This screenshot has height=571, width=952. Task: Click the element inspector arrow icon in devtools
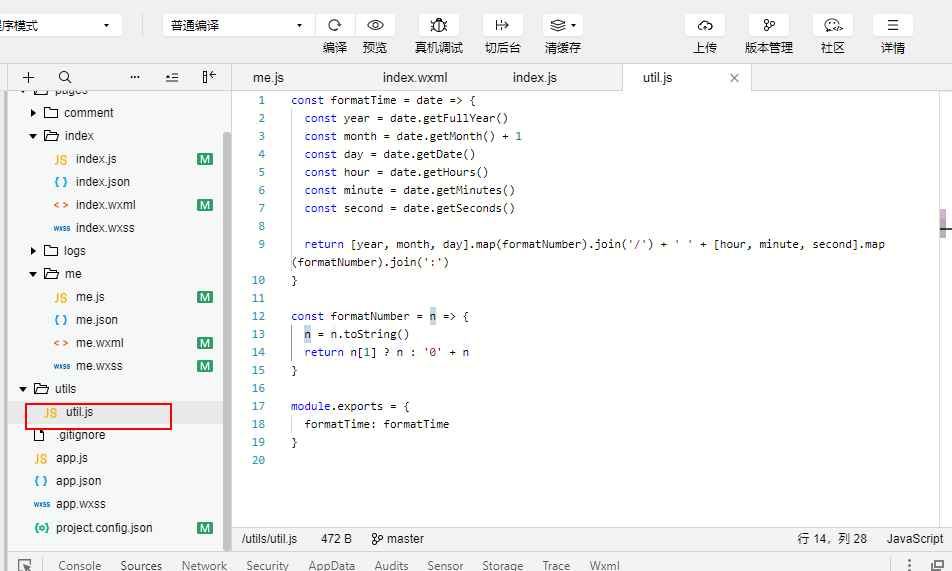24,565
